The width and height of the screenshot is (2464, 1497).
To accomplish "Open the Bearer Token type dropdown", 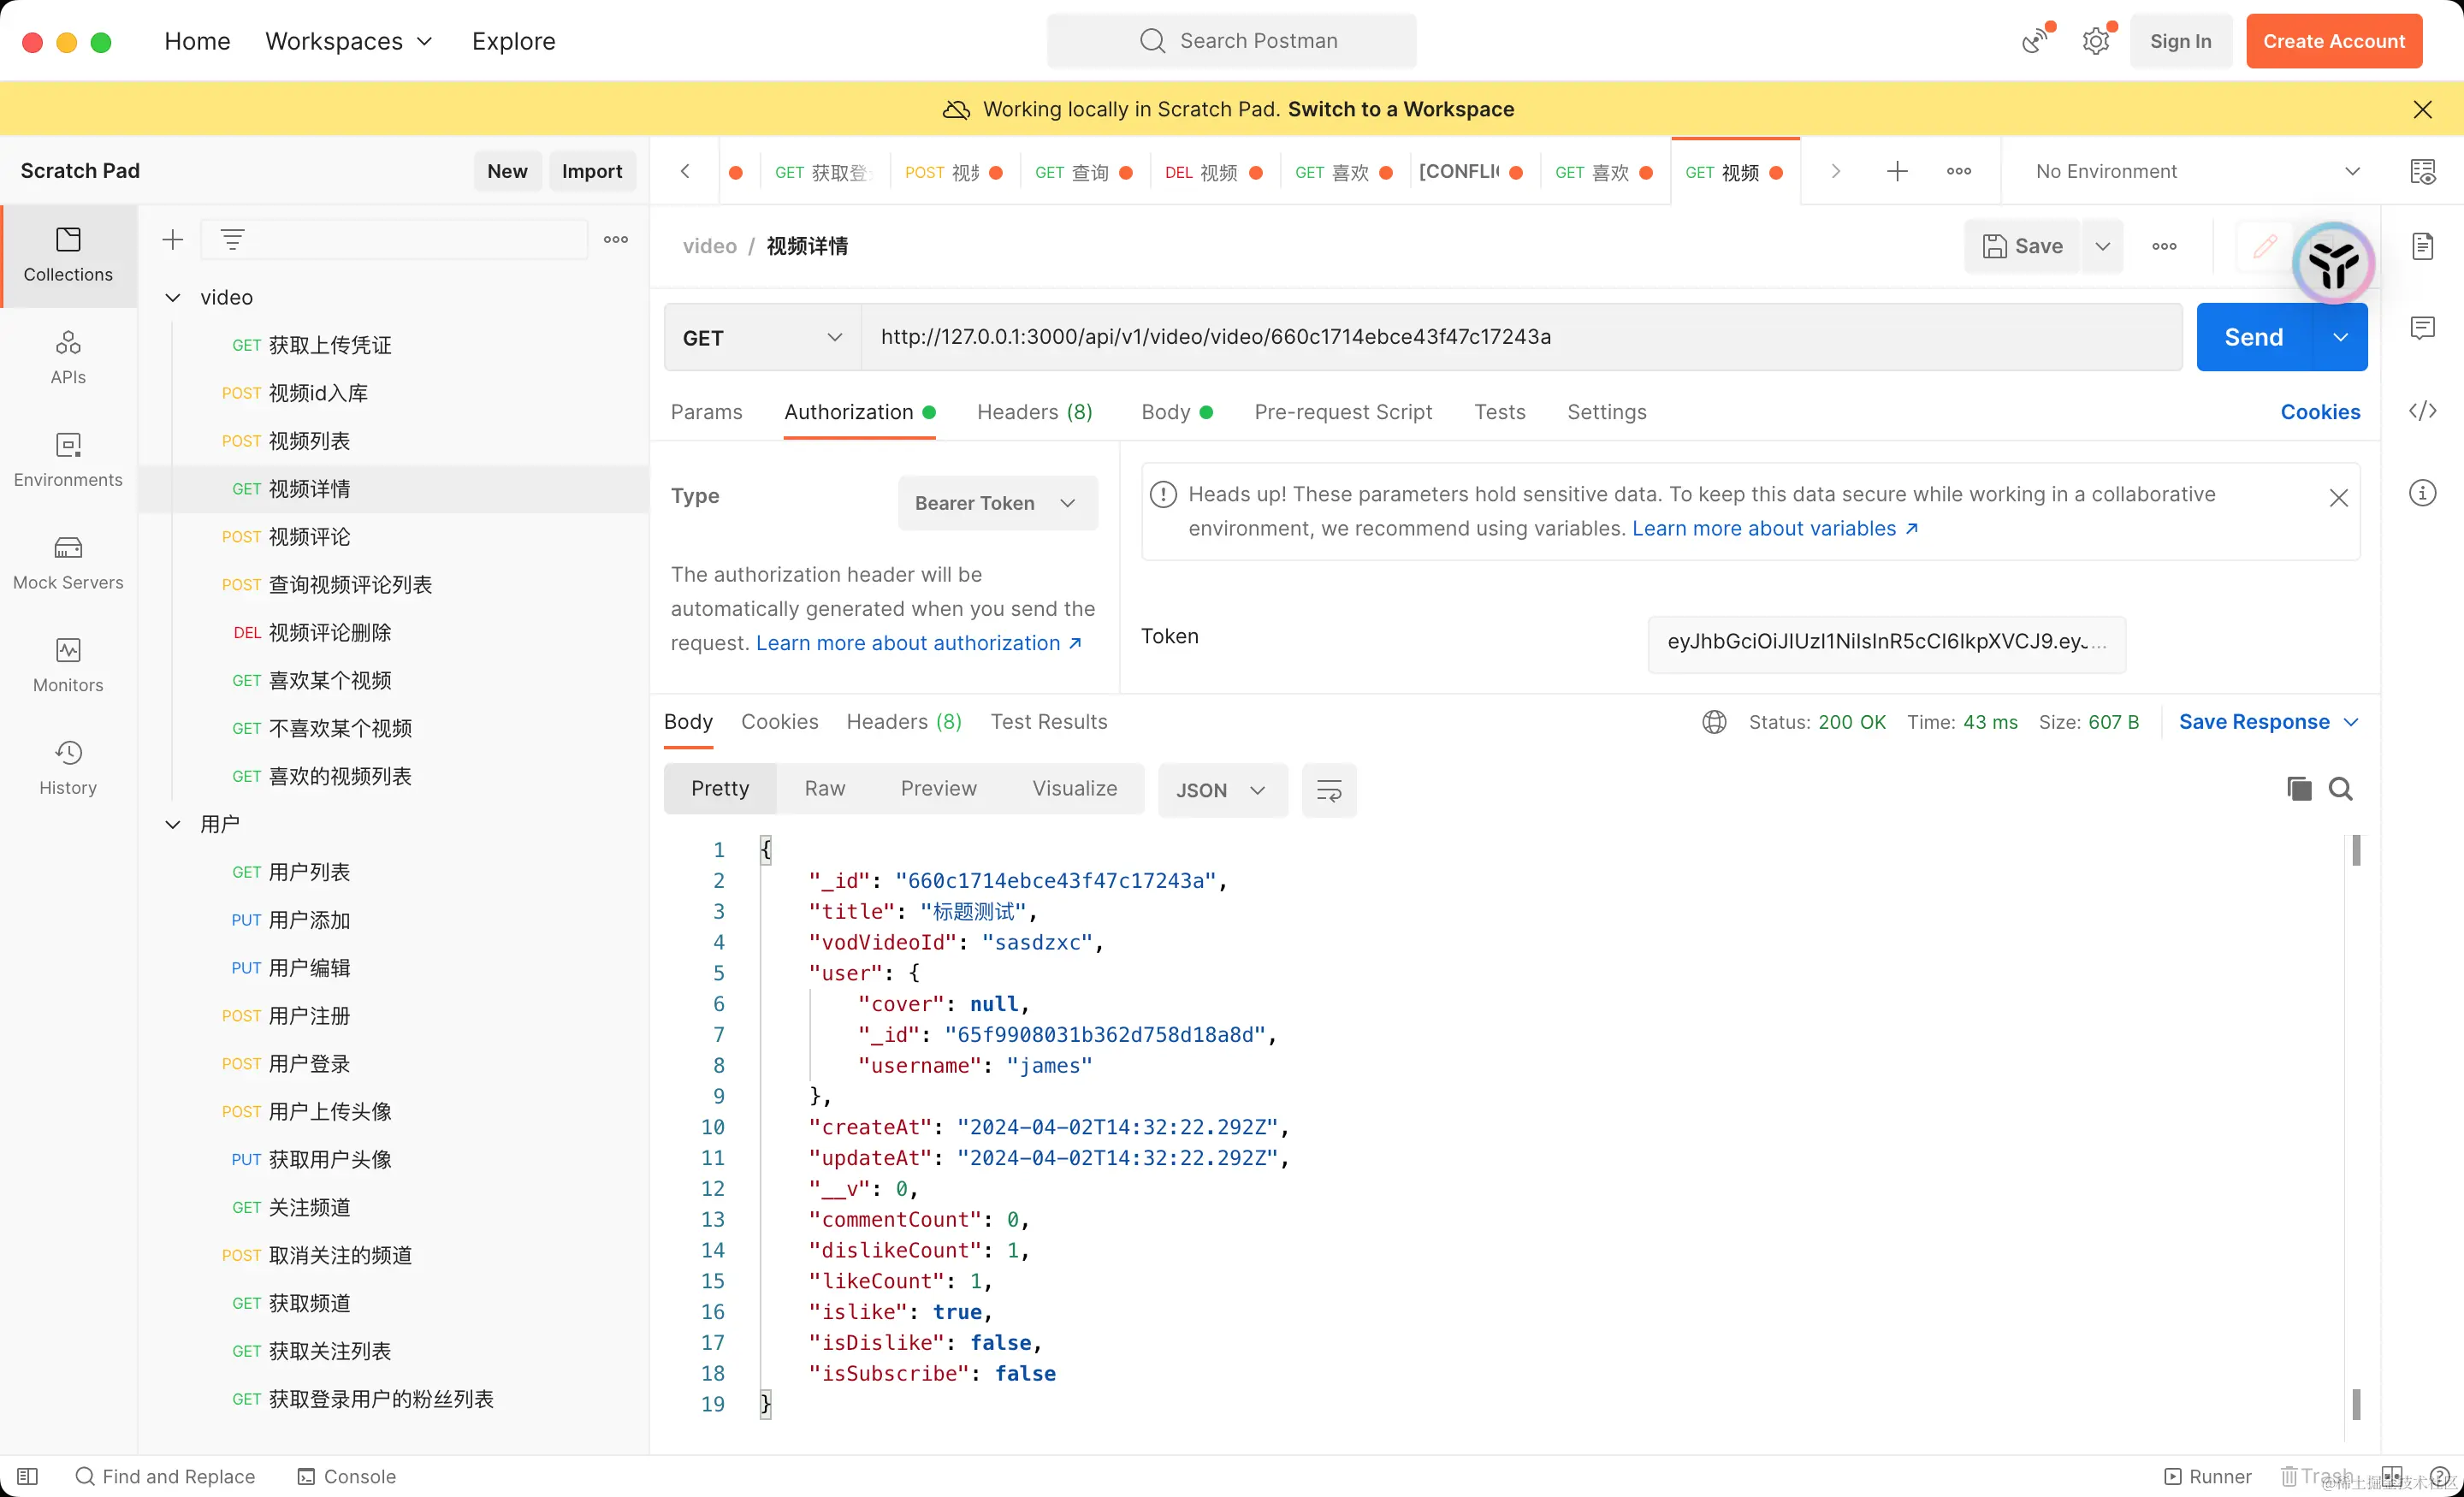I will [x=996, y=503].
